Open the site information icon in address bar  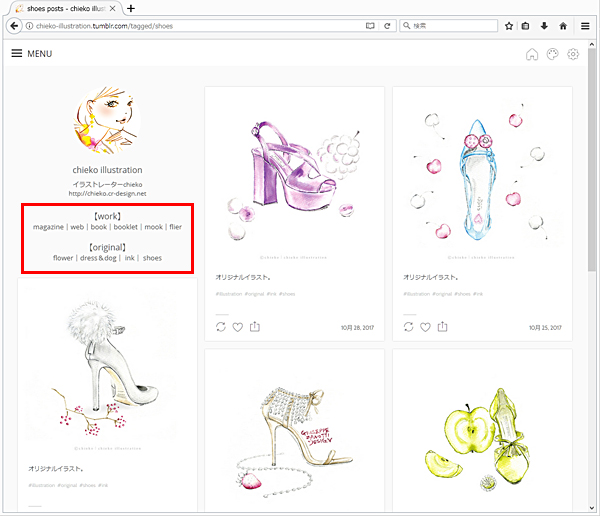(x=29, y=26)
